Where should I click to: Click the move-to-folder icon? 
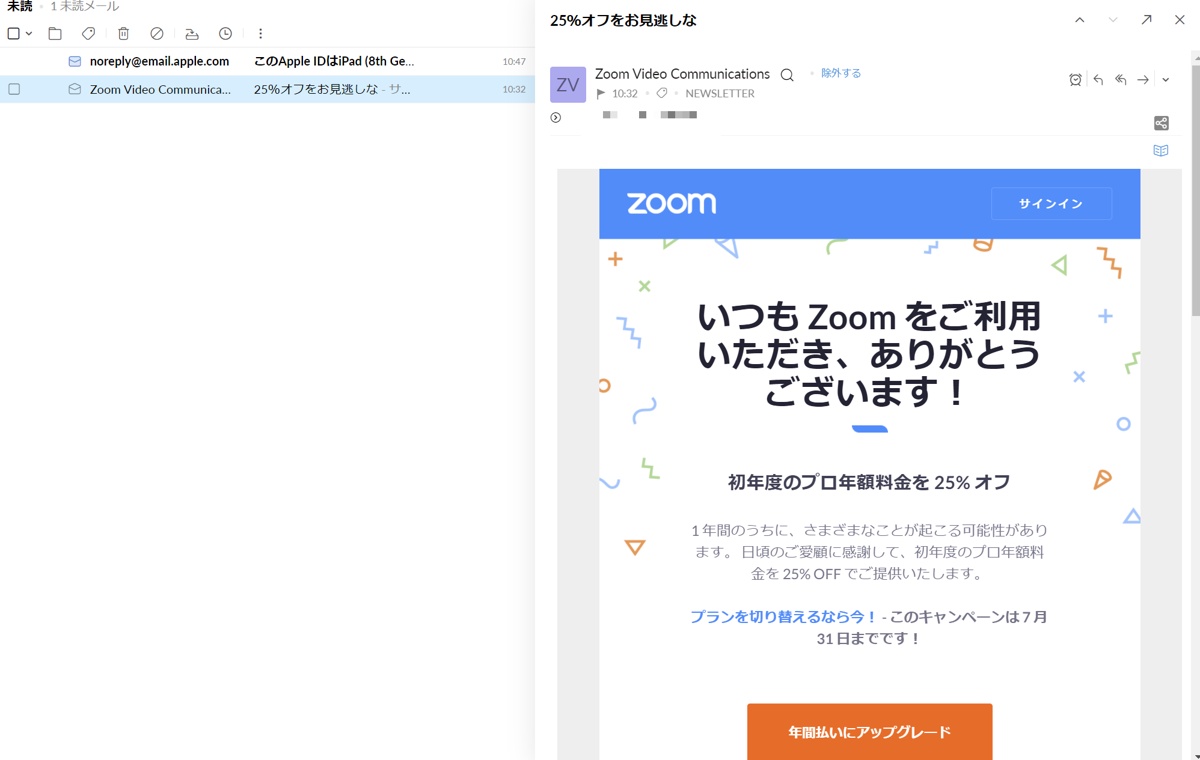(x=55, y=33)
